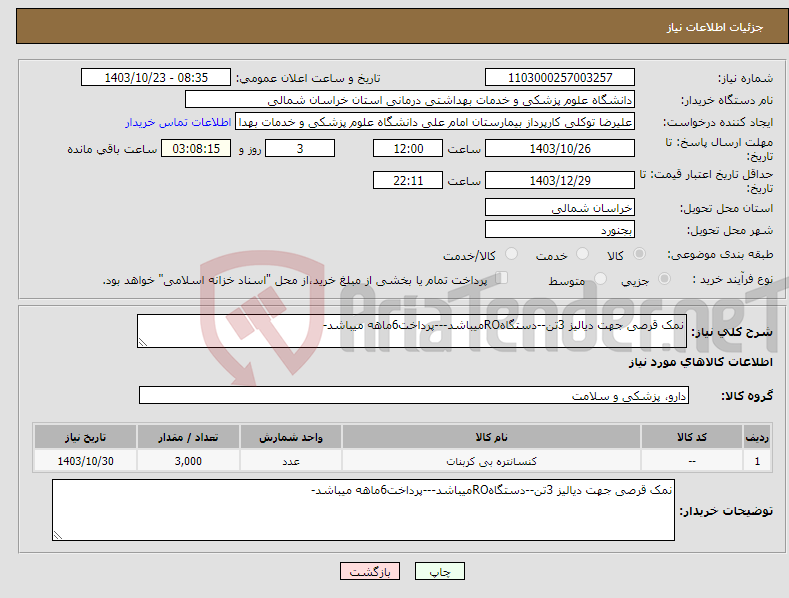Image resolution: width=789 pixels, height=598 pixels.
Task: Click the بازگشت (back) button
Action: 370,571
